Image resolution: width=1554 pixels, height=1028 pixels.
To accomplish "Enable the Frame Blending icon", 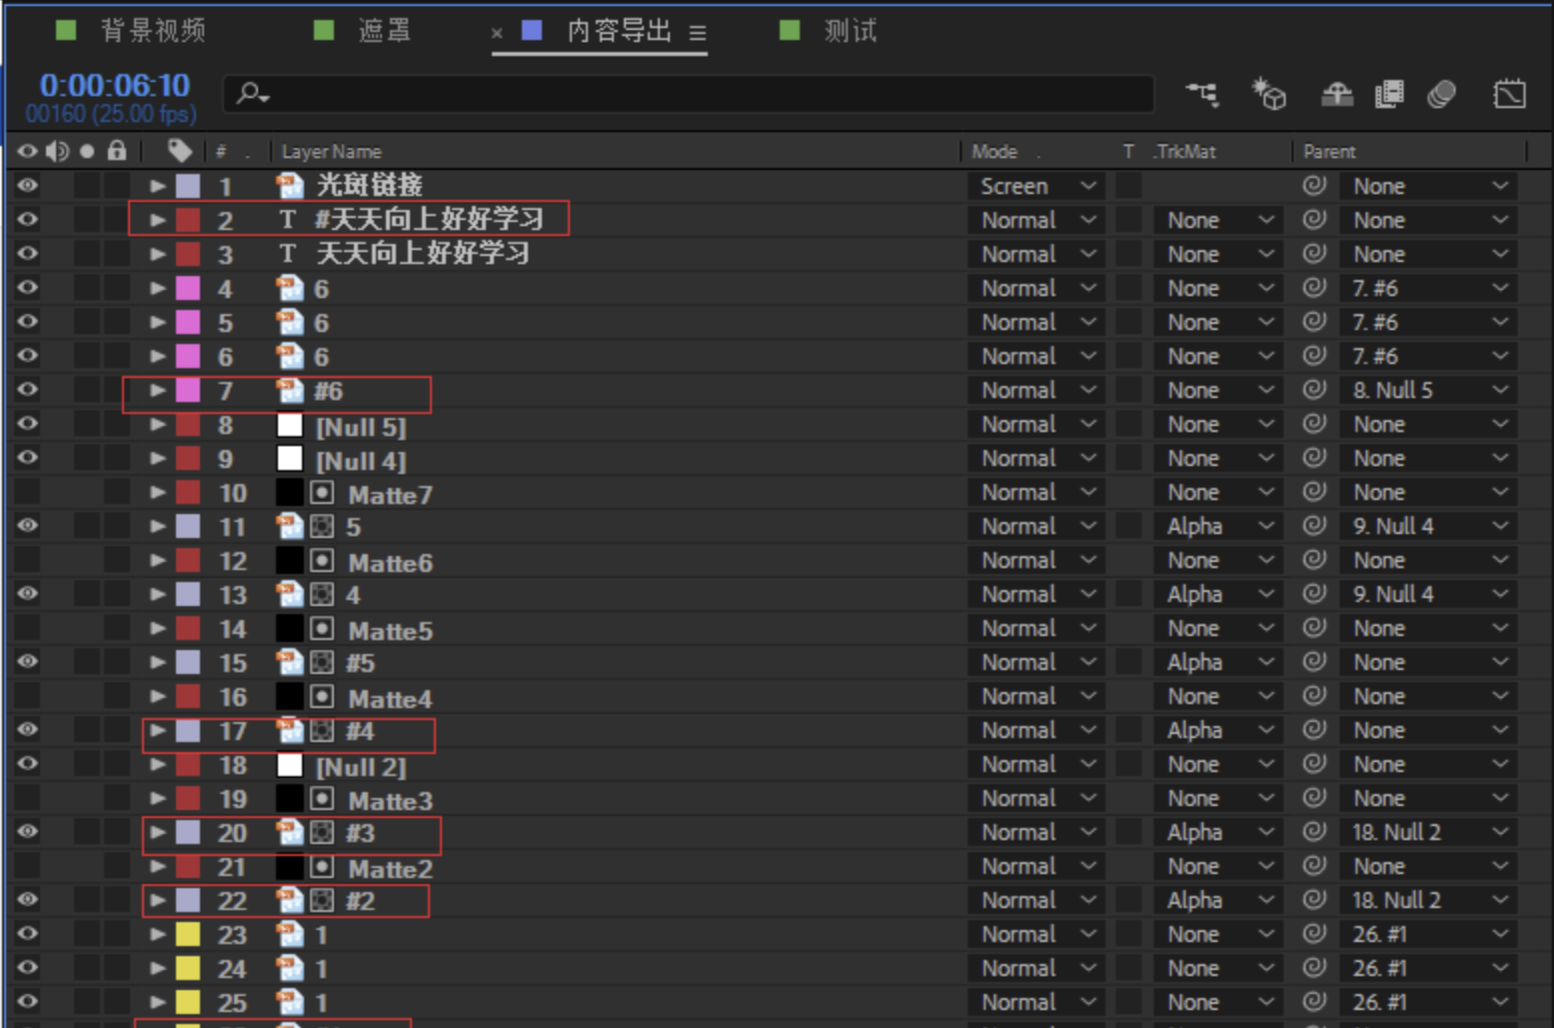I will [1389, 94].
